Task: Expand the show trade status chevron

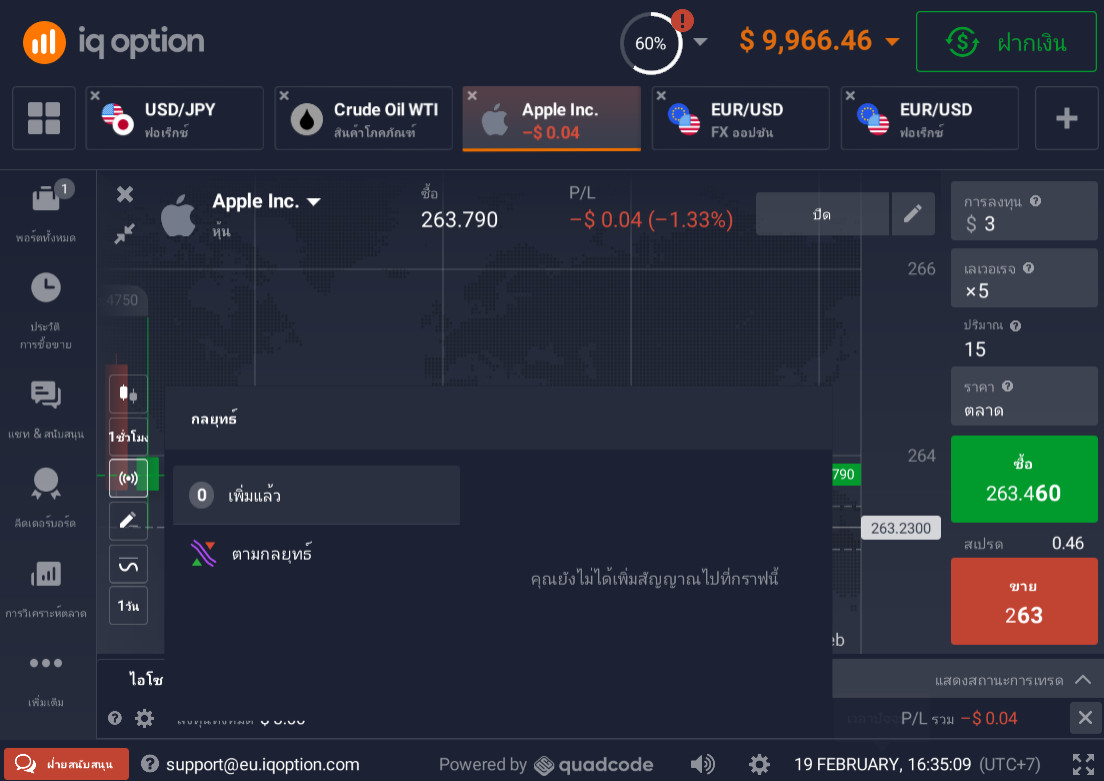Action: point(1083,680)
